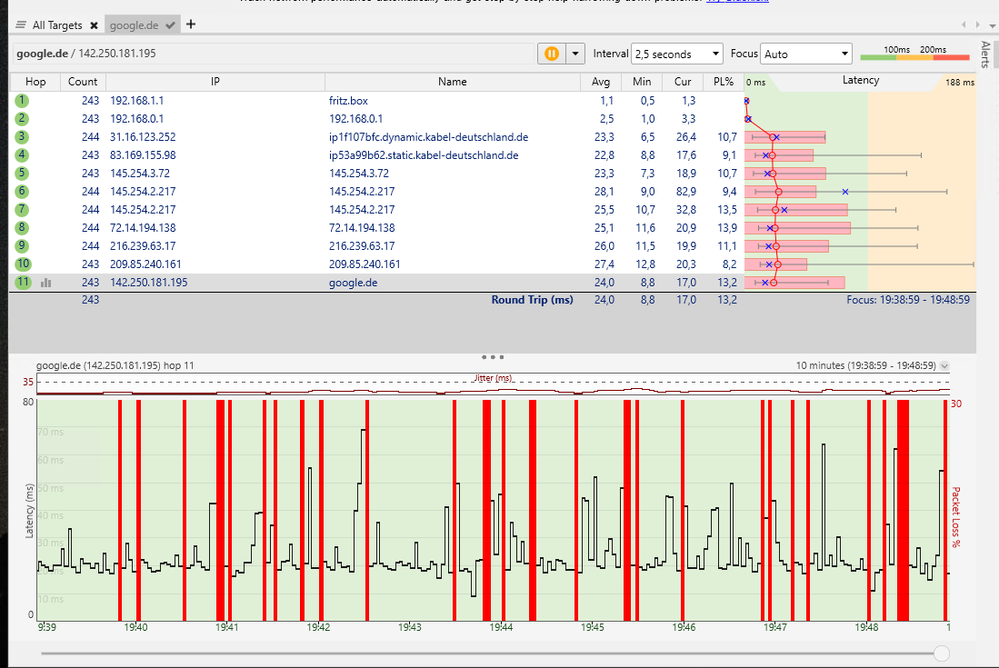The height and width of the screenshot is (668, 999).
Task: Select hop 7 green circle icon
Action: (x=22, y=210)
